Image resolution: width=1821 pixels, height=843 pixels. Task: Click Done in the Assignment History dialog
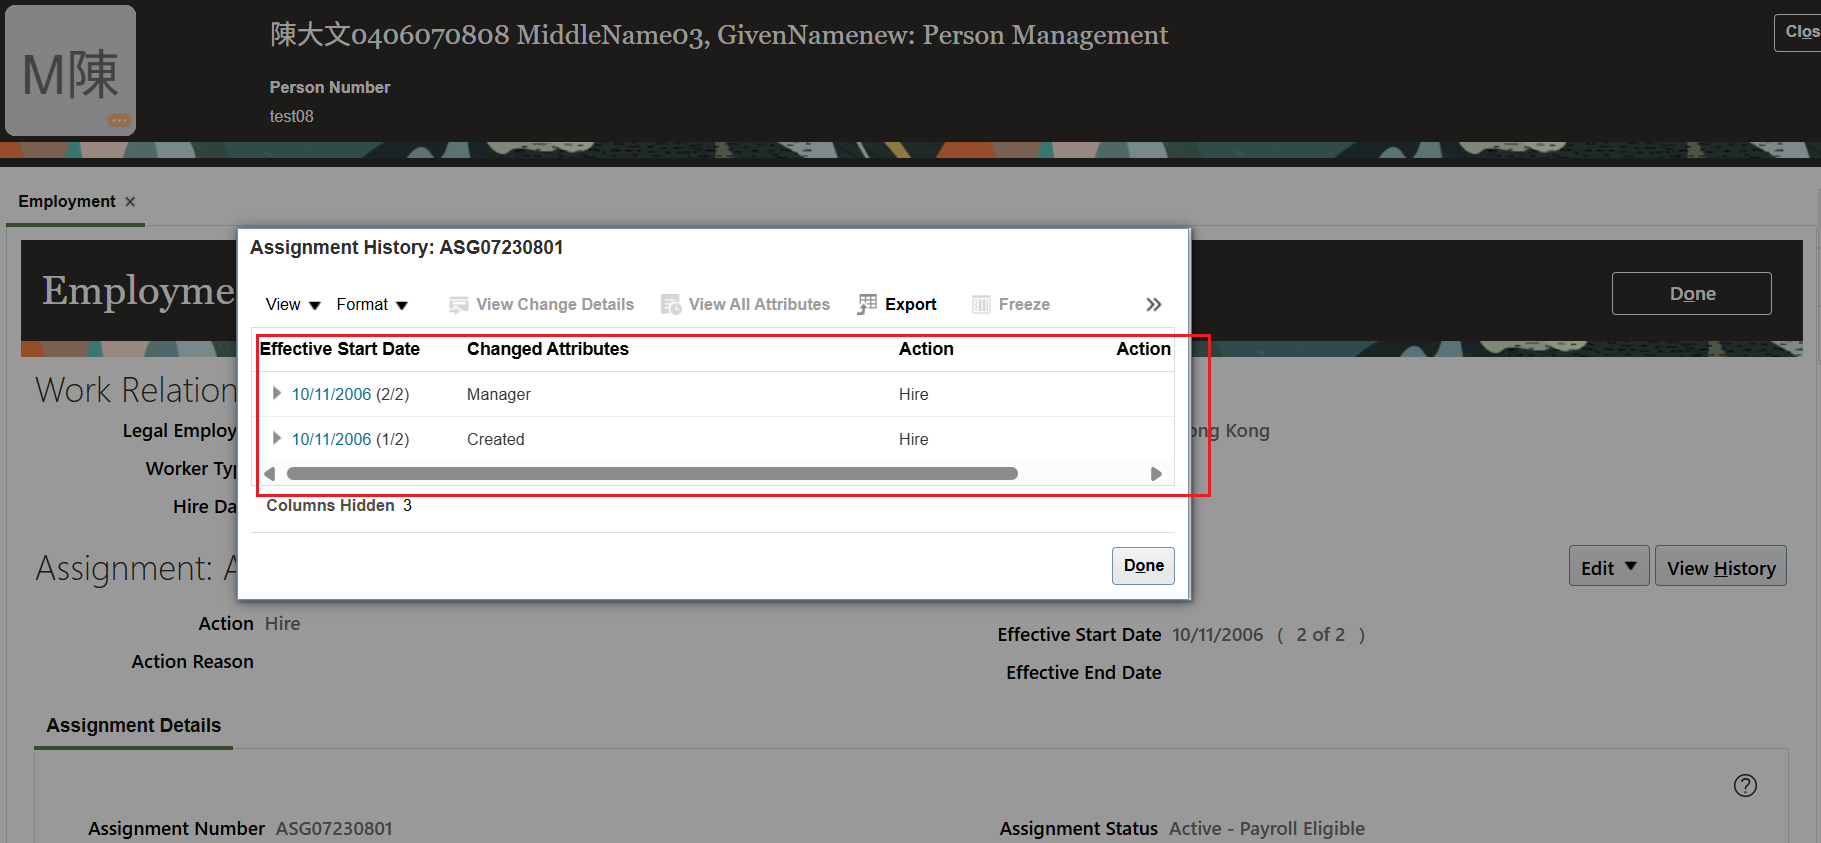(1143, 566)
